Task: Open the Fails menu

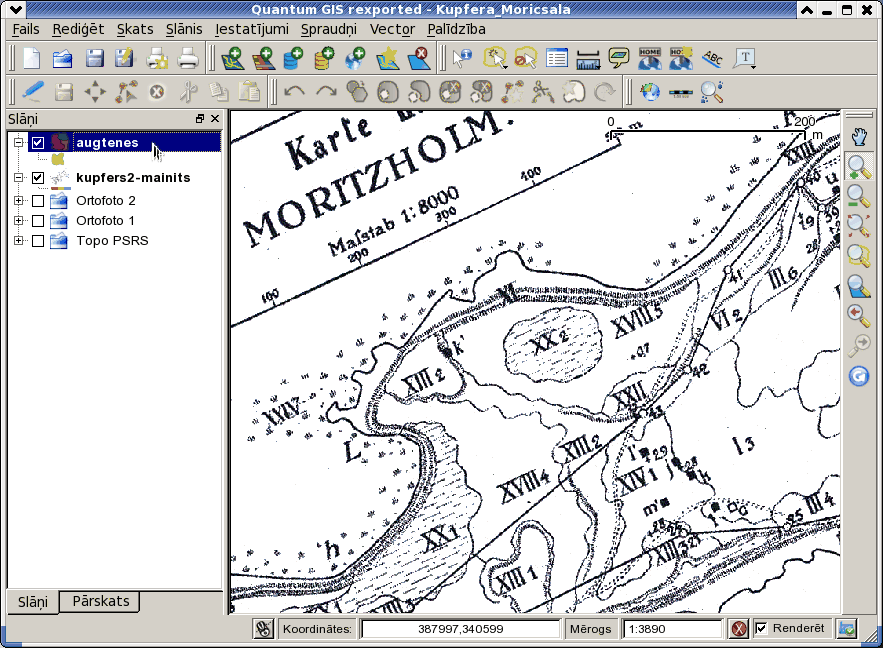Action: [x=26, y=29]
